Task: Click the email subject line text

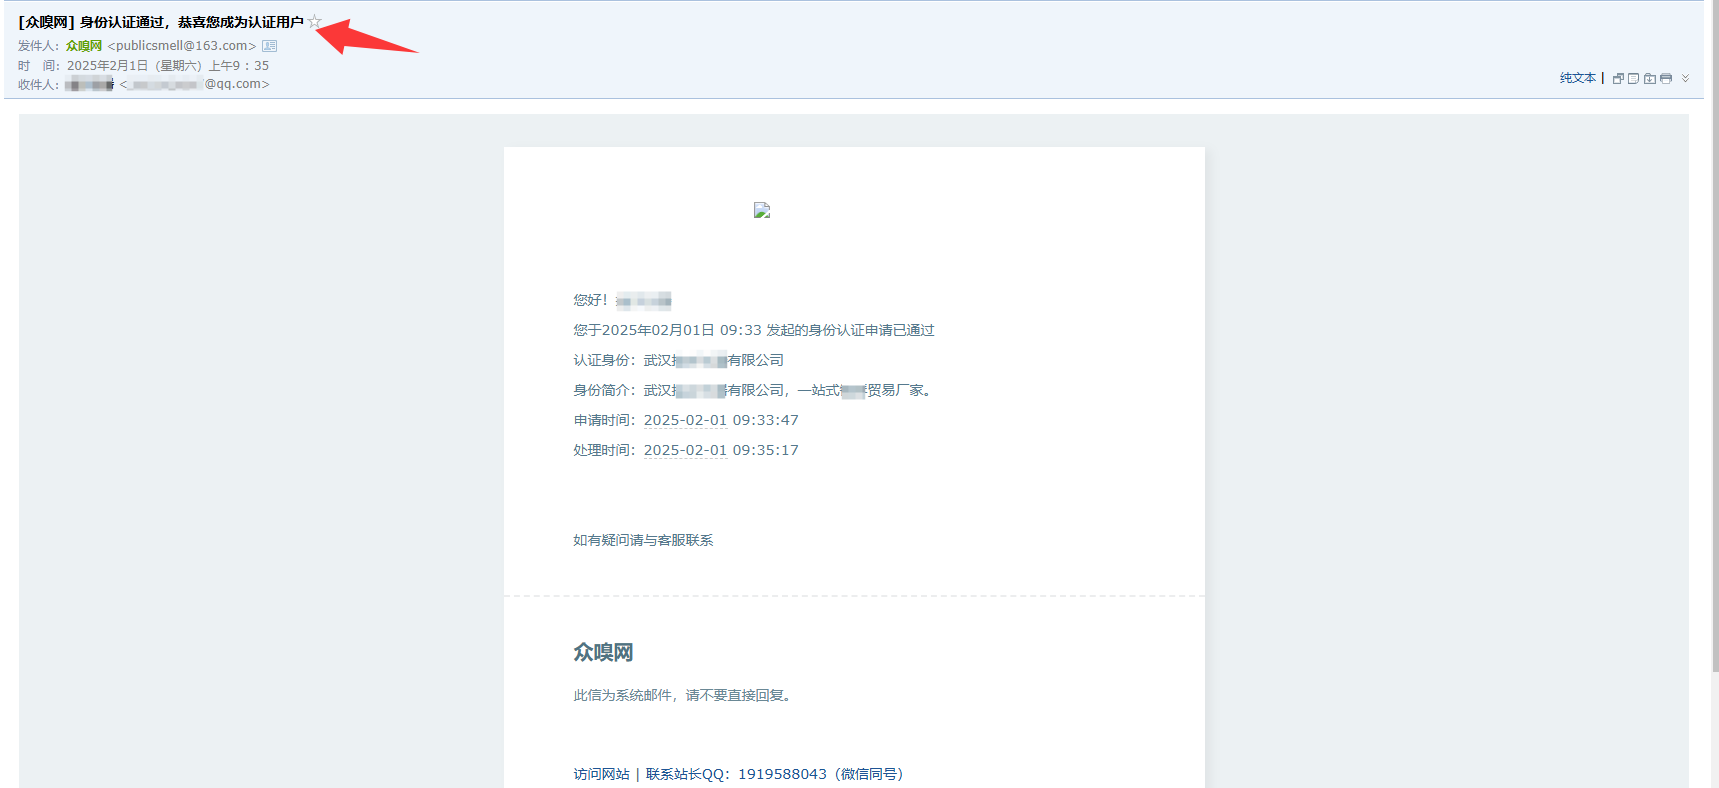Action: 161,22
